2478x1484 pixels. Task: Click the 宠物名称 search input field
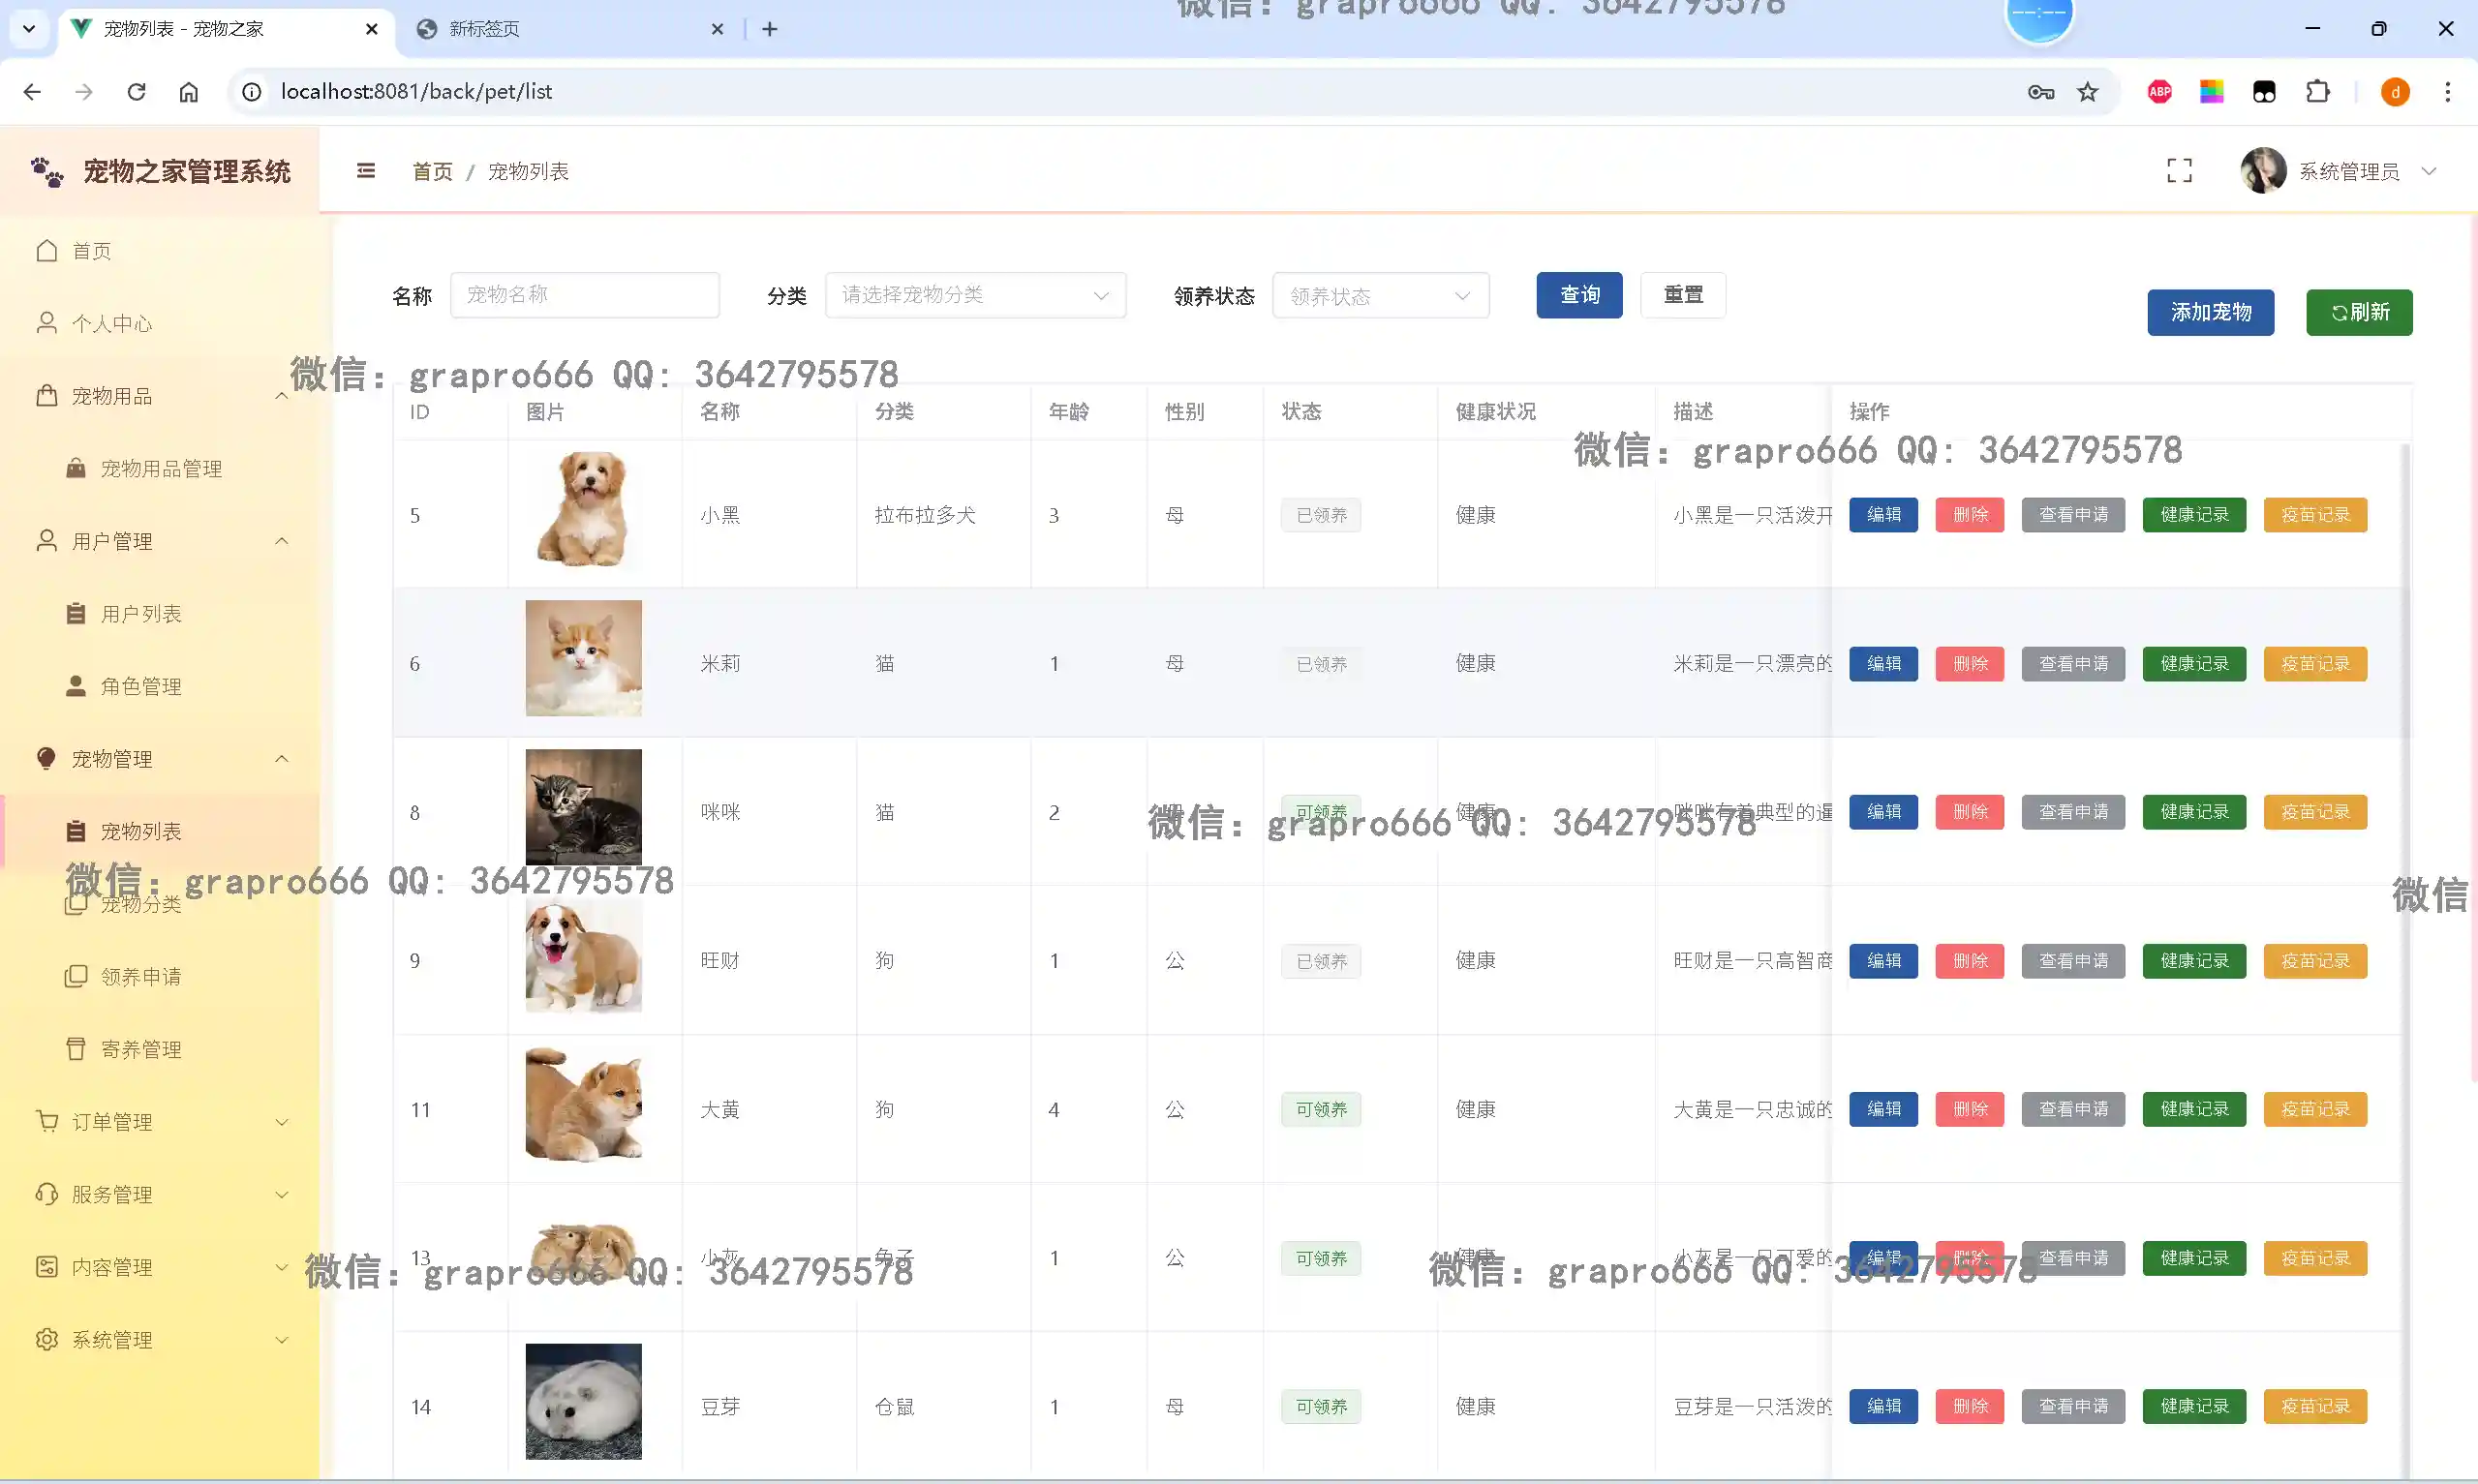point(584,295)
